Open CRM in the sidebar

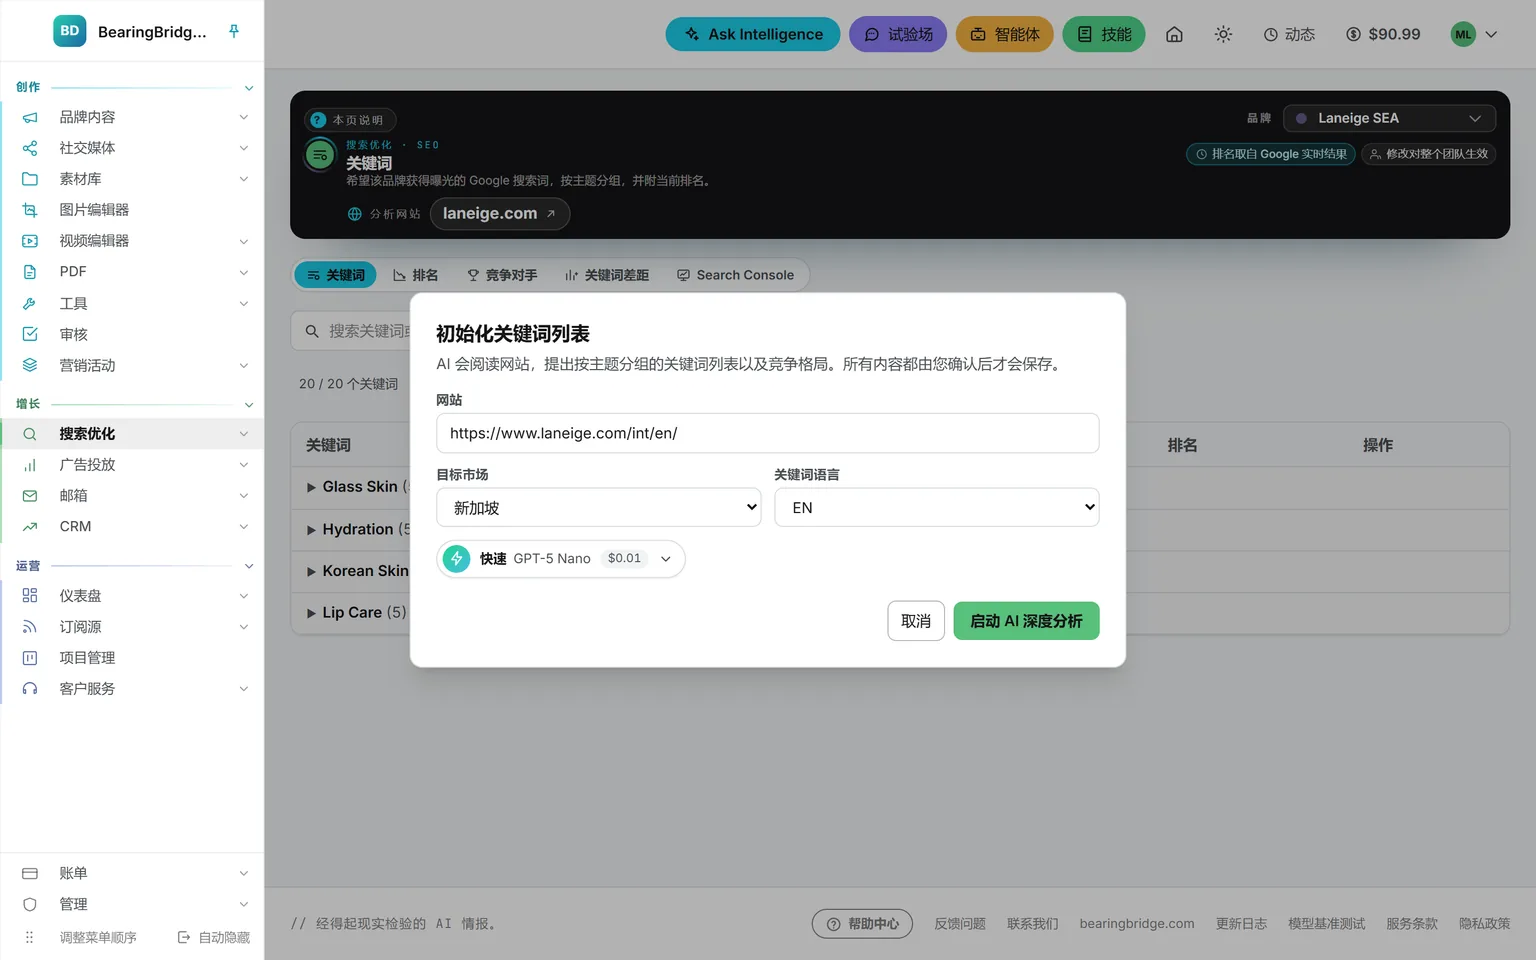coord(132,527)
